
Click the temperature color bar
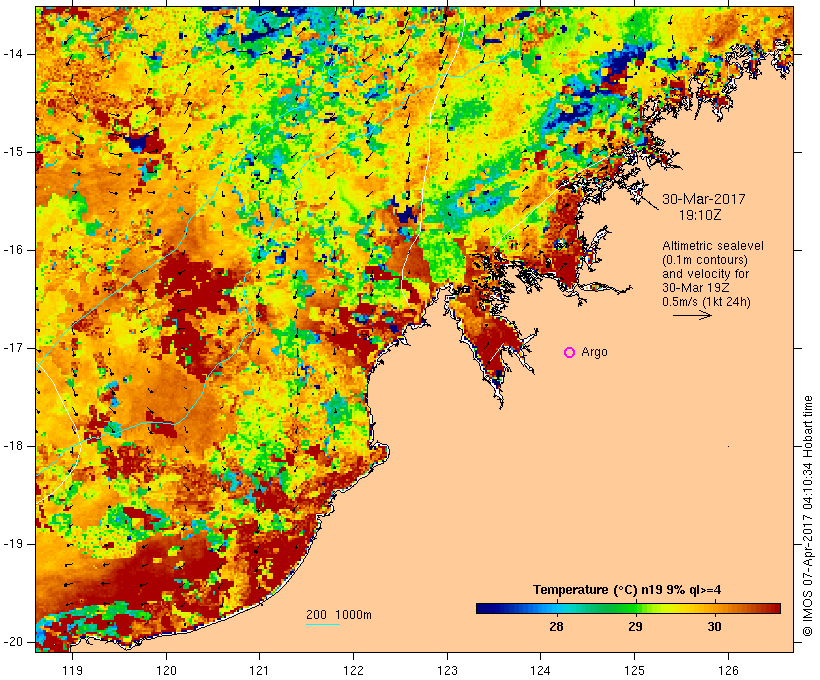tap(628, 608)
